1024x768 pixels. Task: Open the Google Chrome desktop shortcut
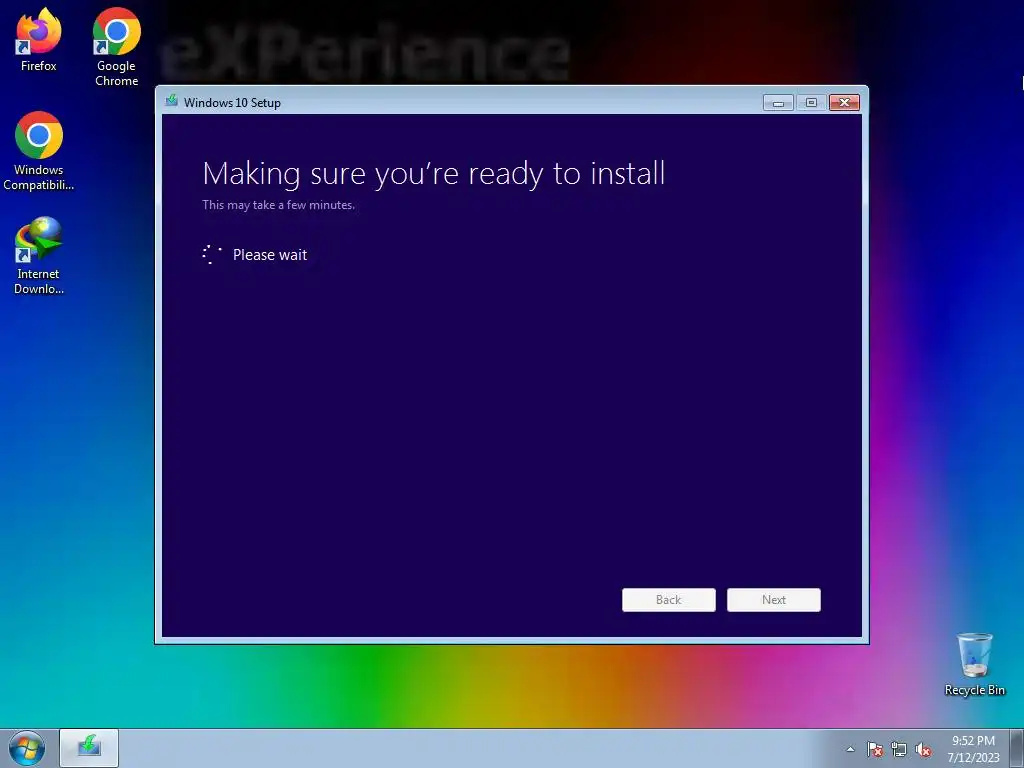coord(116,47)
